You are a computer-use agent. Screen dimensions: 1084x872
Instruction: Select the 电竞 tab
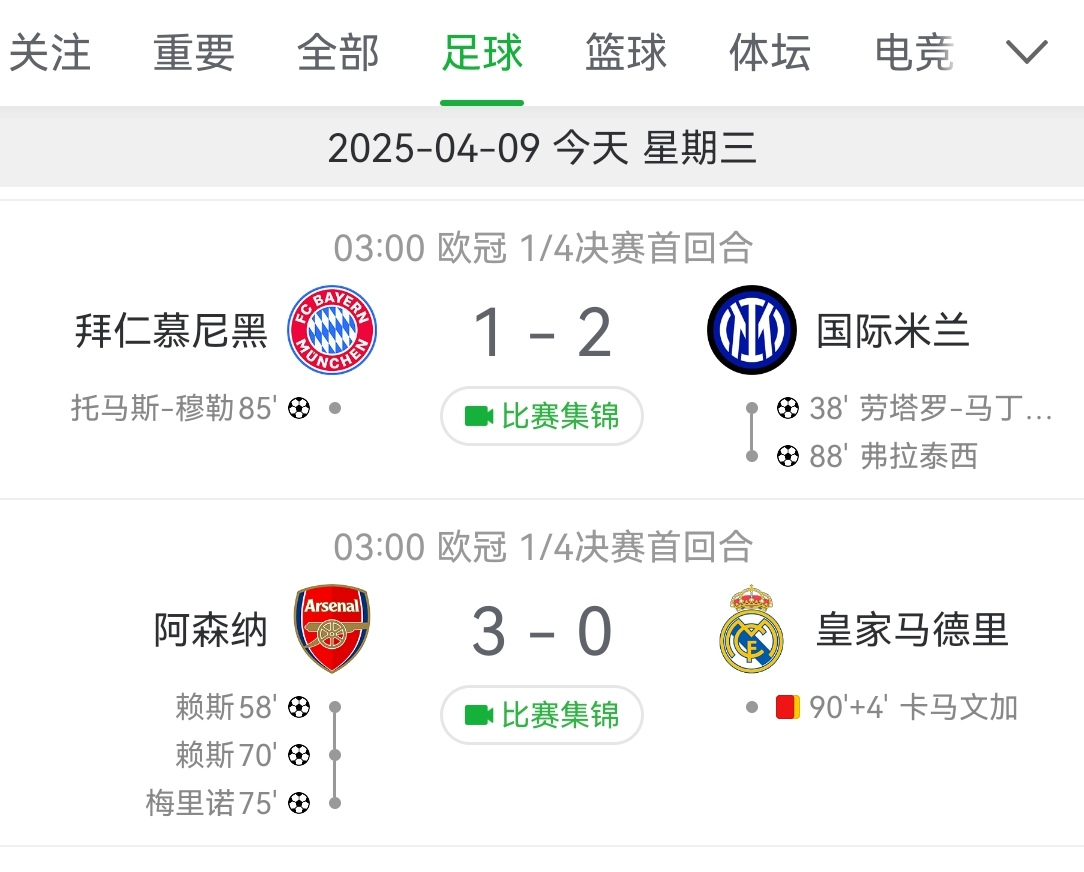914,53
